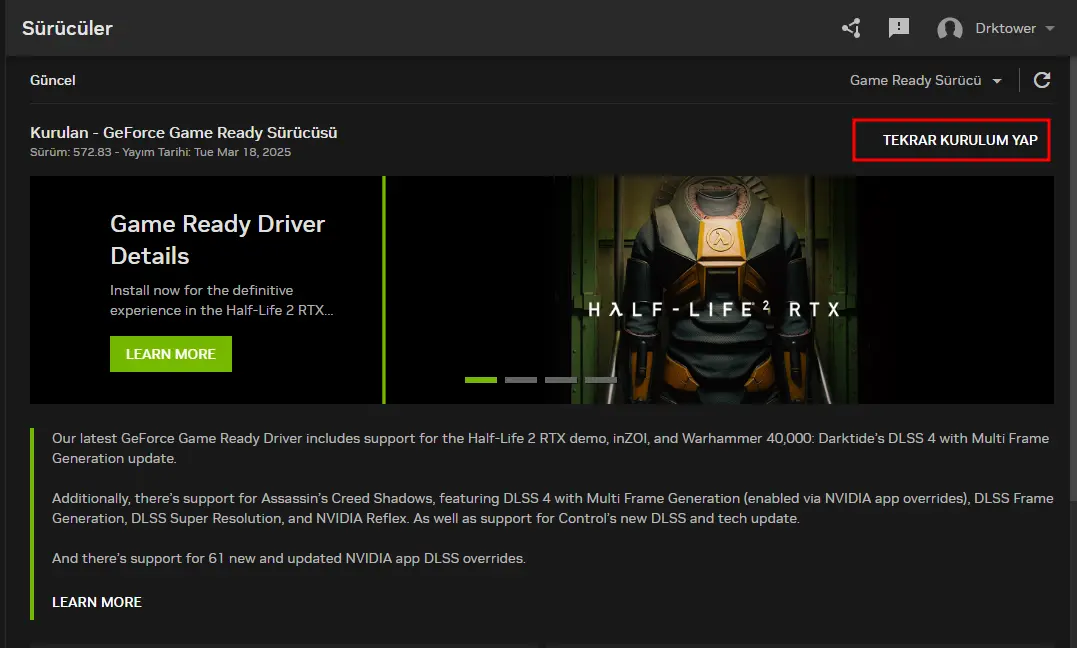Image resolution: width=1077 pixels, height=648 pixels.
Task: Select the fourth carousel slide indicator
Action: pos(601,379)
